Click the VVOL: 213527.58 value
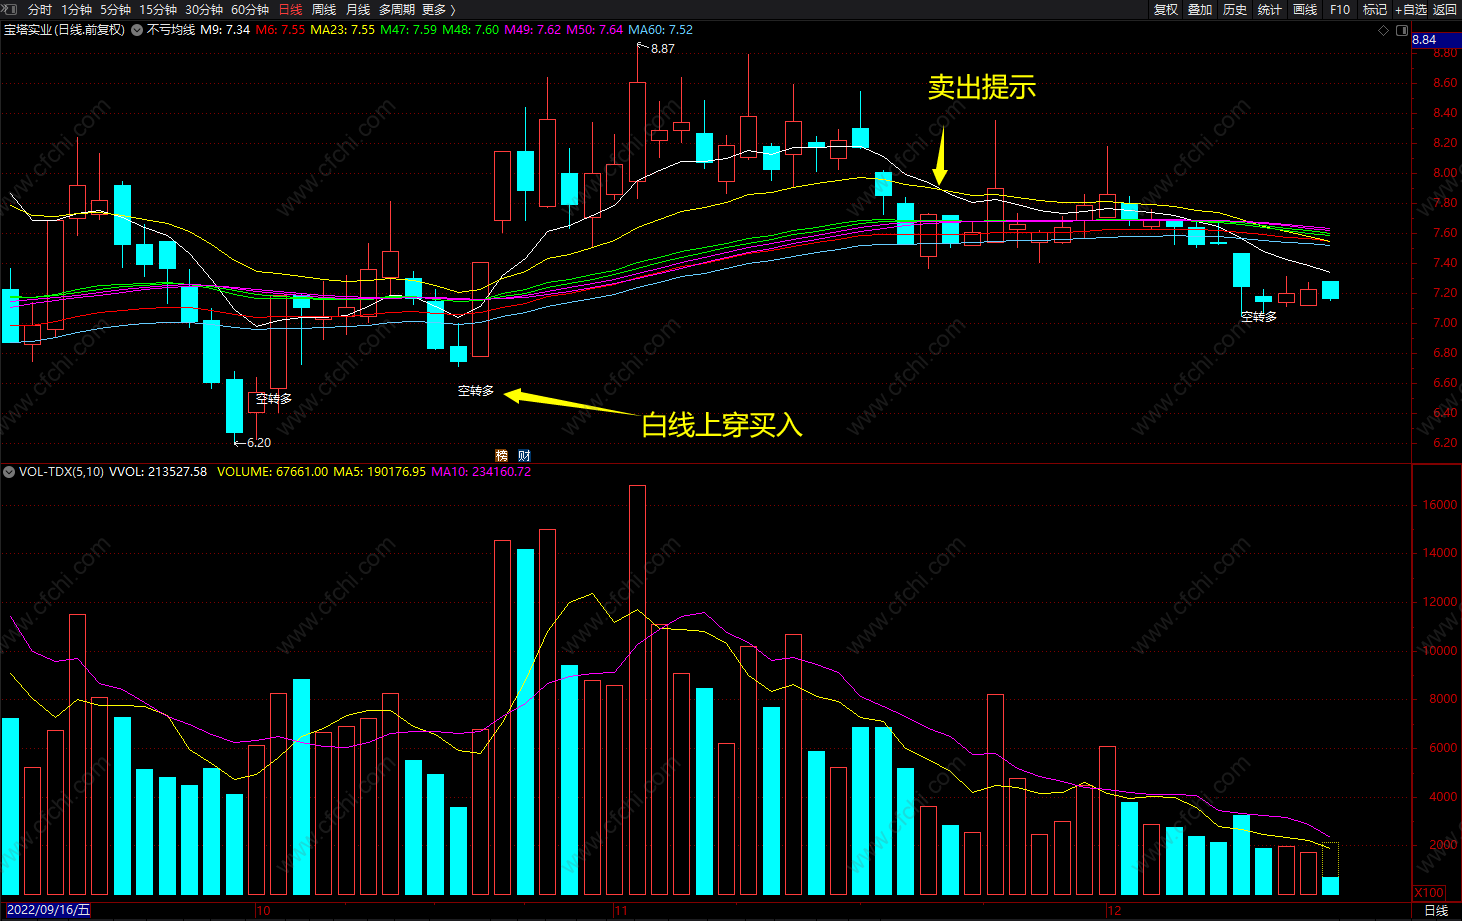Image resolution: width=1462 pixels, height=921 pixels. (158, 472)
